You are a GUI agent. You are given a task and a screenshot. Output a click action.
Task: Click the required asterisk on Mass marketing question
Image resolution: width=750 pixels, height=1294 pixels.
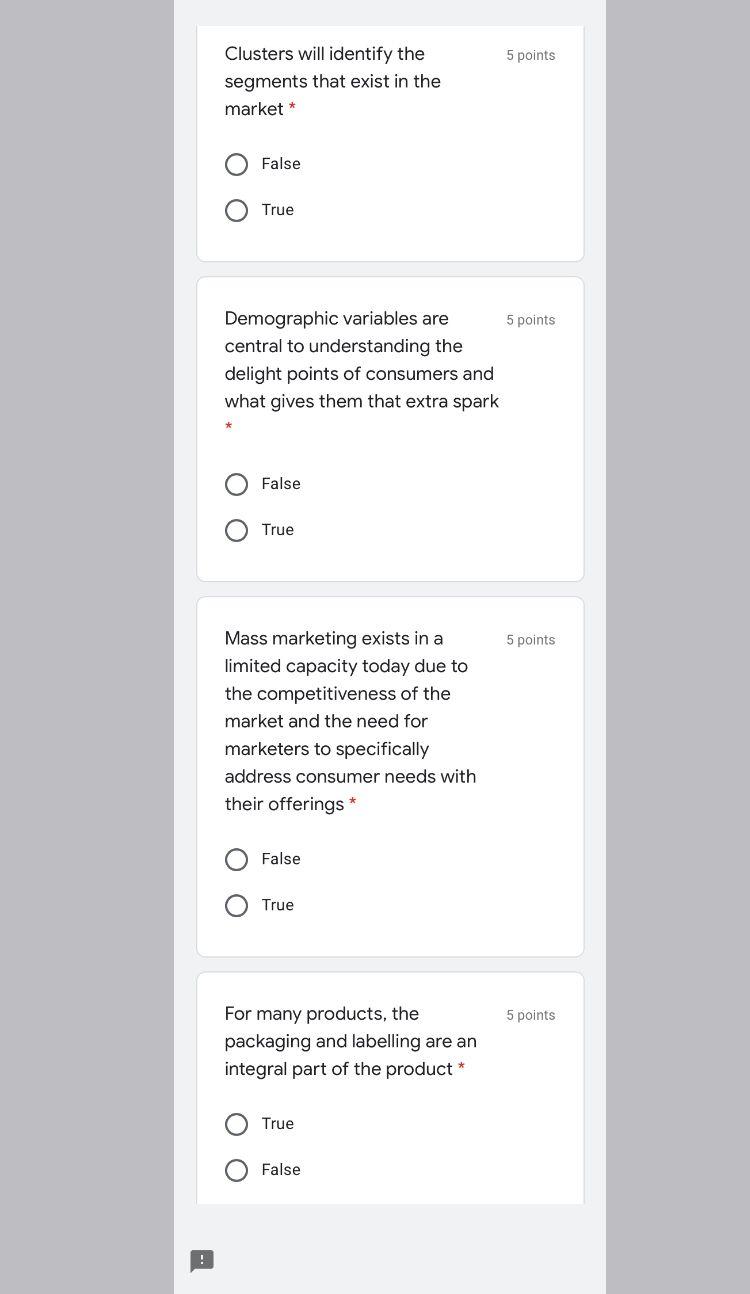coord(352,803)
